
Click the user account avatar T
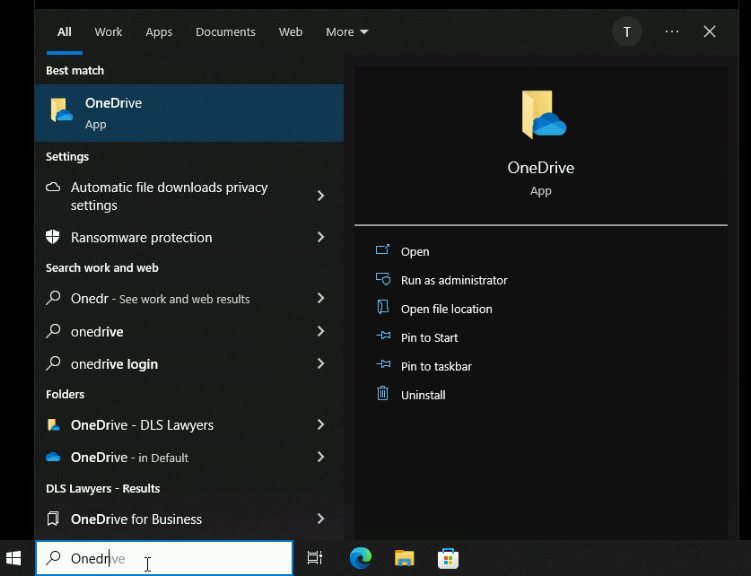pyautogui.click(x=627, y=32)
